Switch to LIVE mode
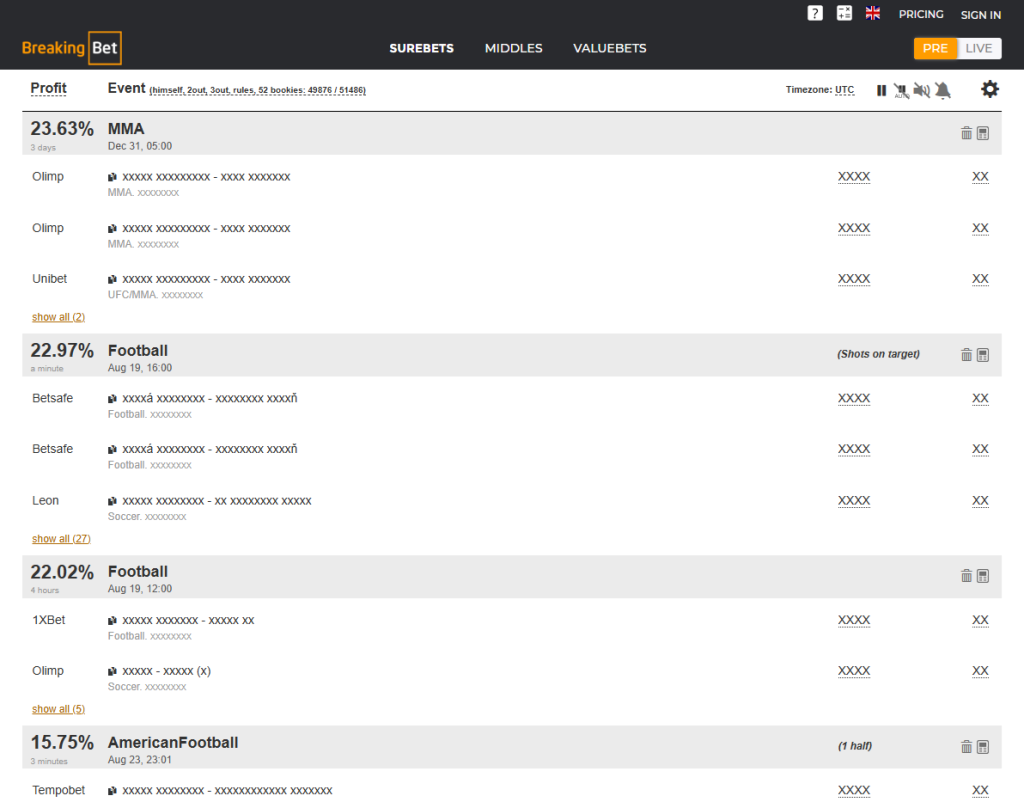This screenshot has width=1024, height=802. coord(979,48)
